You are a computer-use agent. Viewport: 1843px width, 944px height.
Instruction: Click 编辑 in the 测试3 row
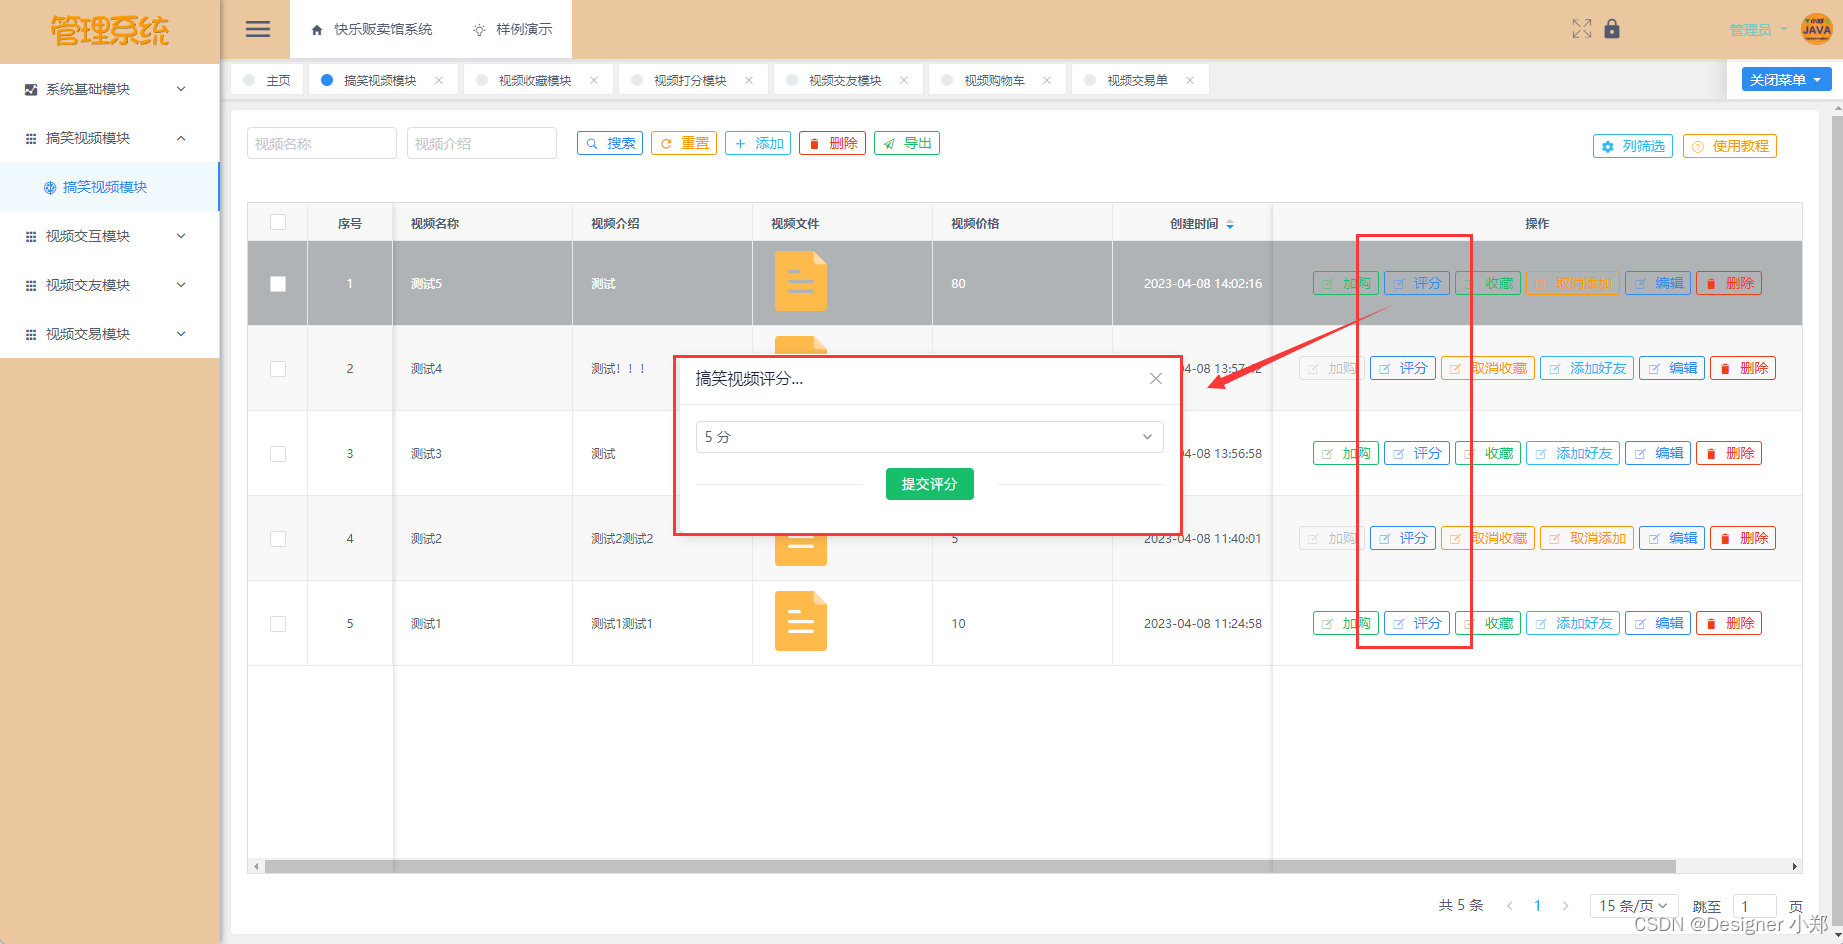1658,453
